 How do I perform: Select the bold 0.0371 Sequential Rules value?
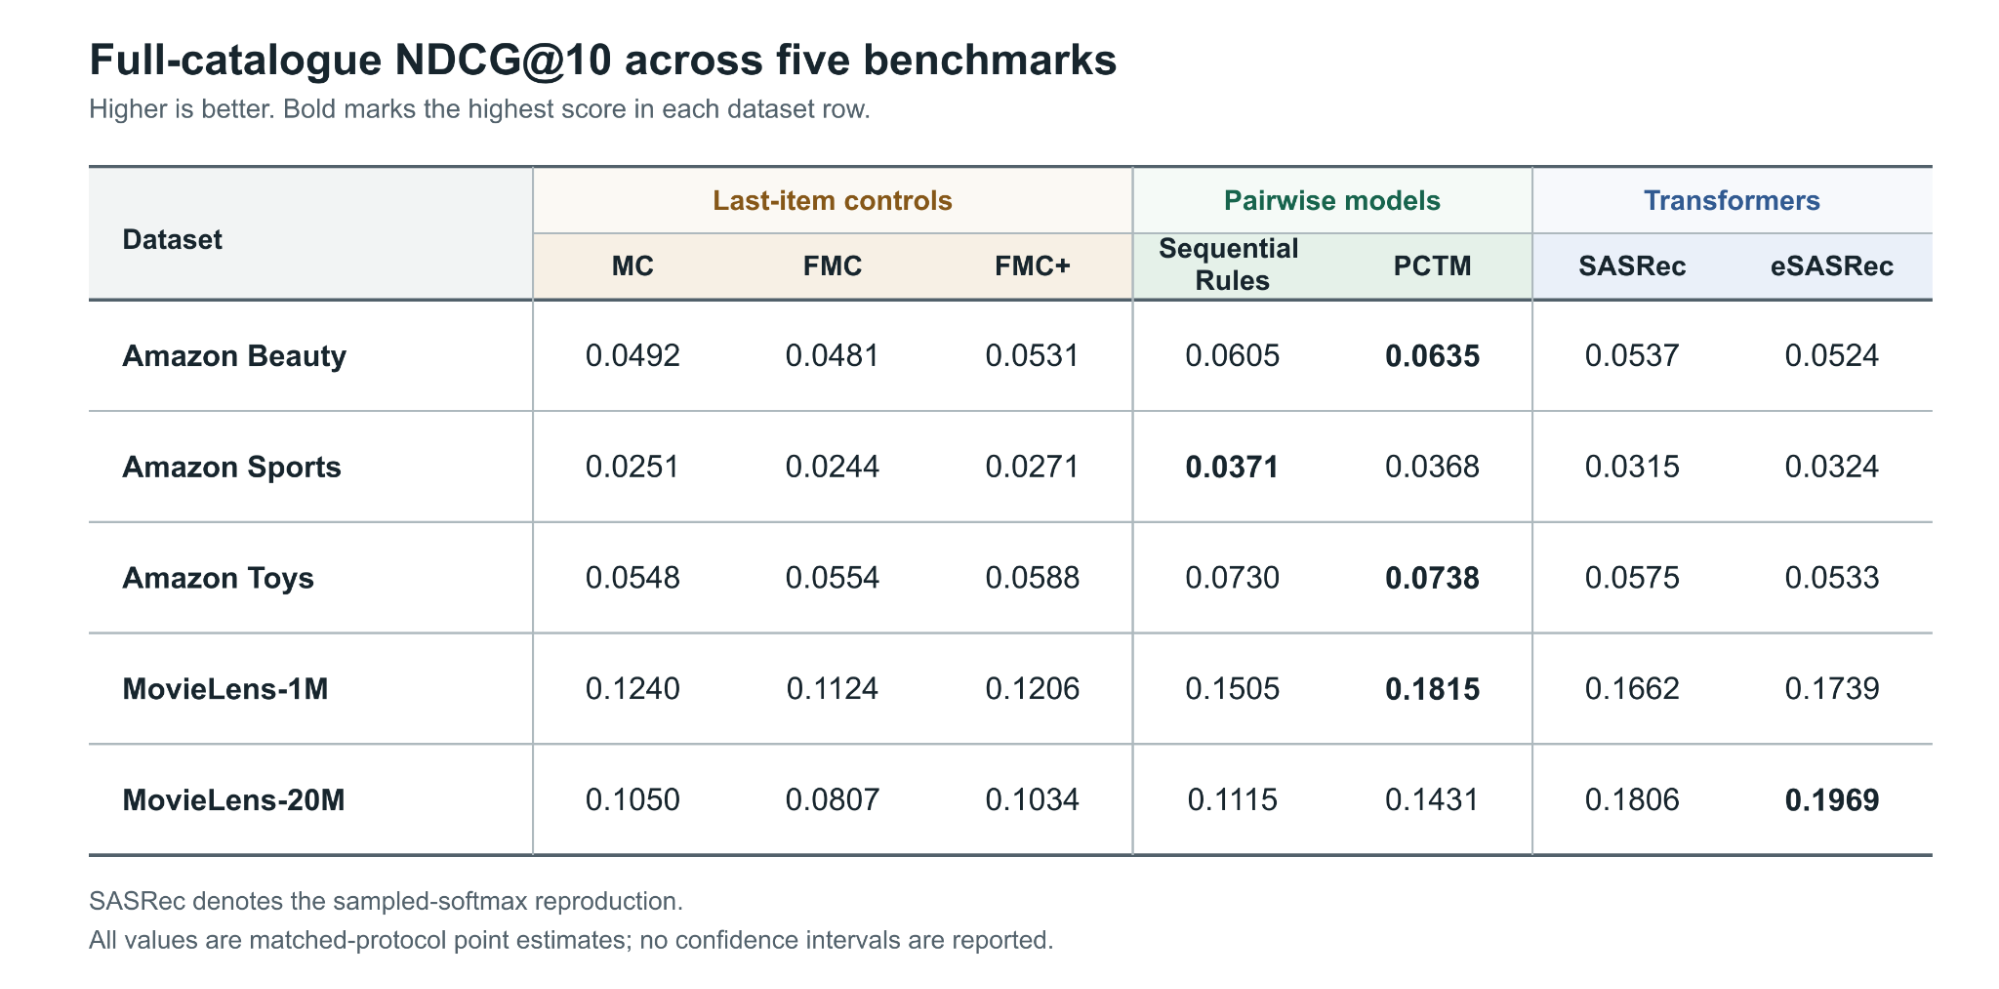[1232, 467]
